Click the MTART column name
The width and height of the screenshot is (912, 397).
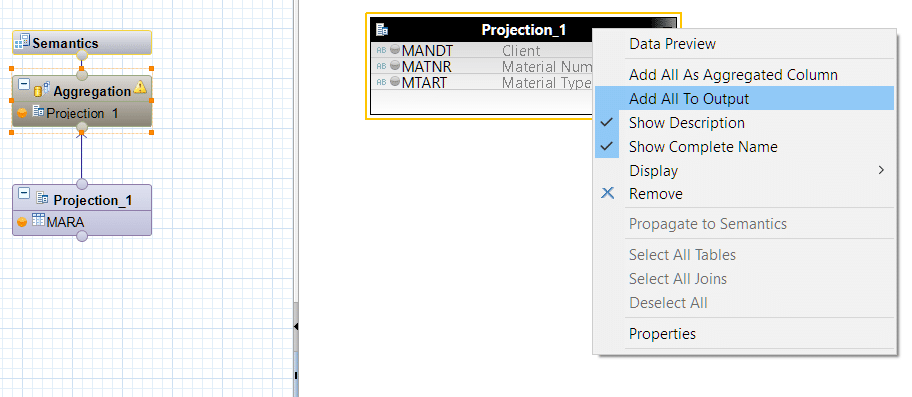pos(424,83)
